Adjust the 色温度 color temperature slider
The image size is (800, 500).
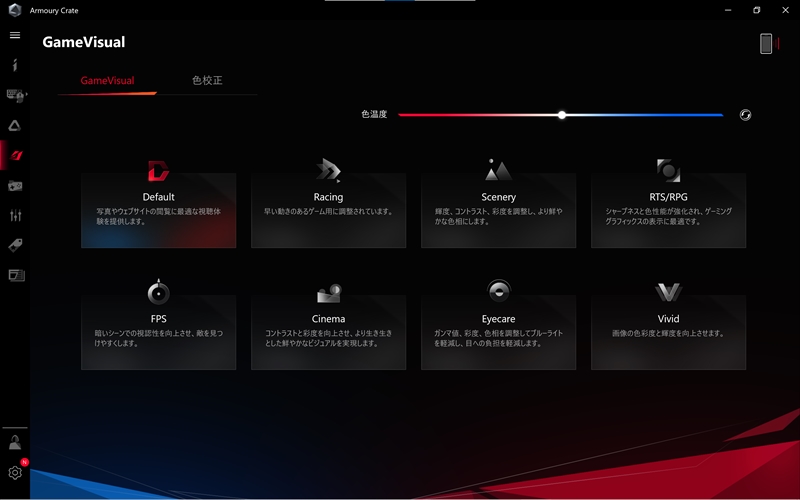click(x=561, y=115)
